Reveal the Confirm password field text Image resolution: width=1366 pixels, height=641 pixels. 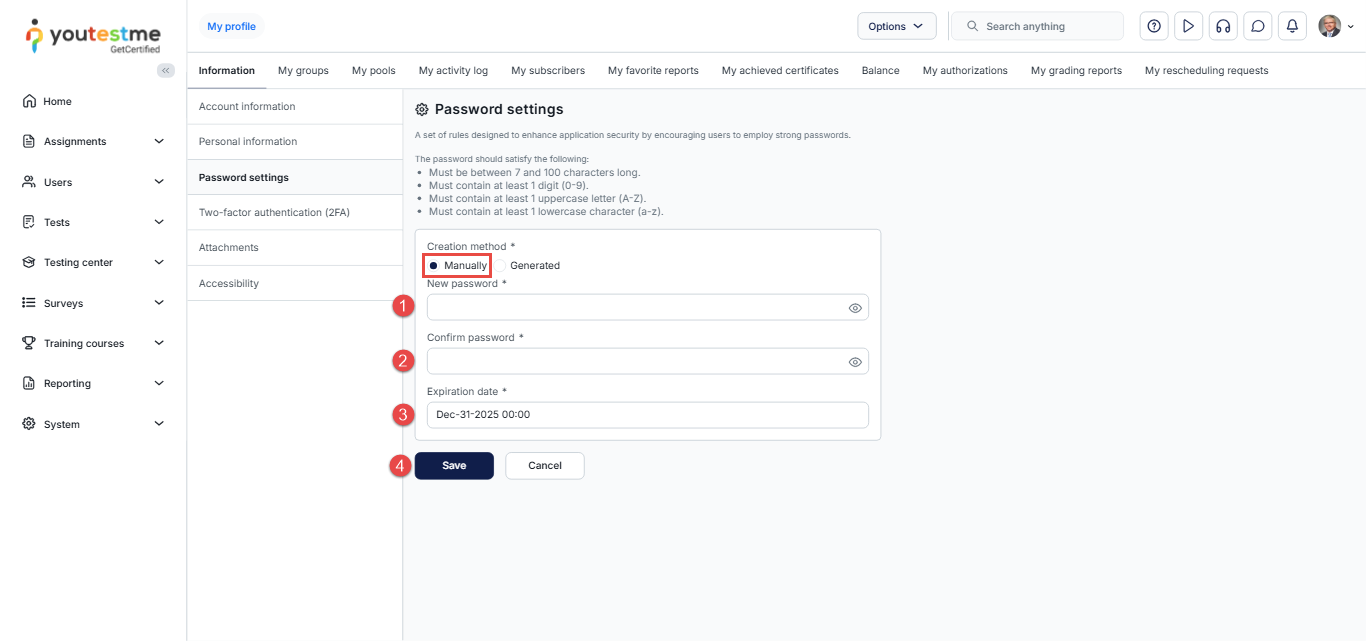pos(855,362)
